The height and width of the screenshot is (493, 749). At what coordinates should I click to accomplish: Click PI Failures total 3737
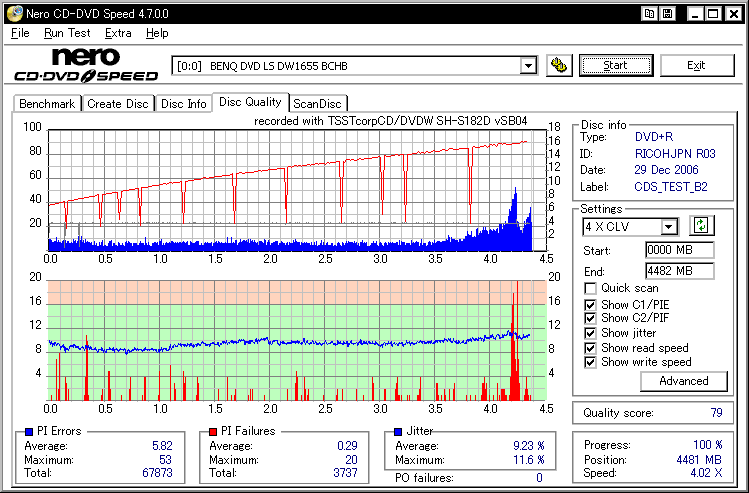[345, 473]
